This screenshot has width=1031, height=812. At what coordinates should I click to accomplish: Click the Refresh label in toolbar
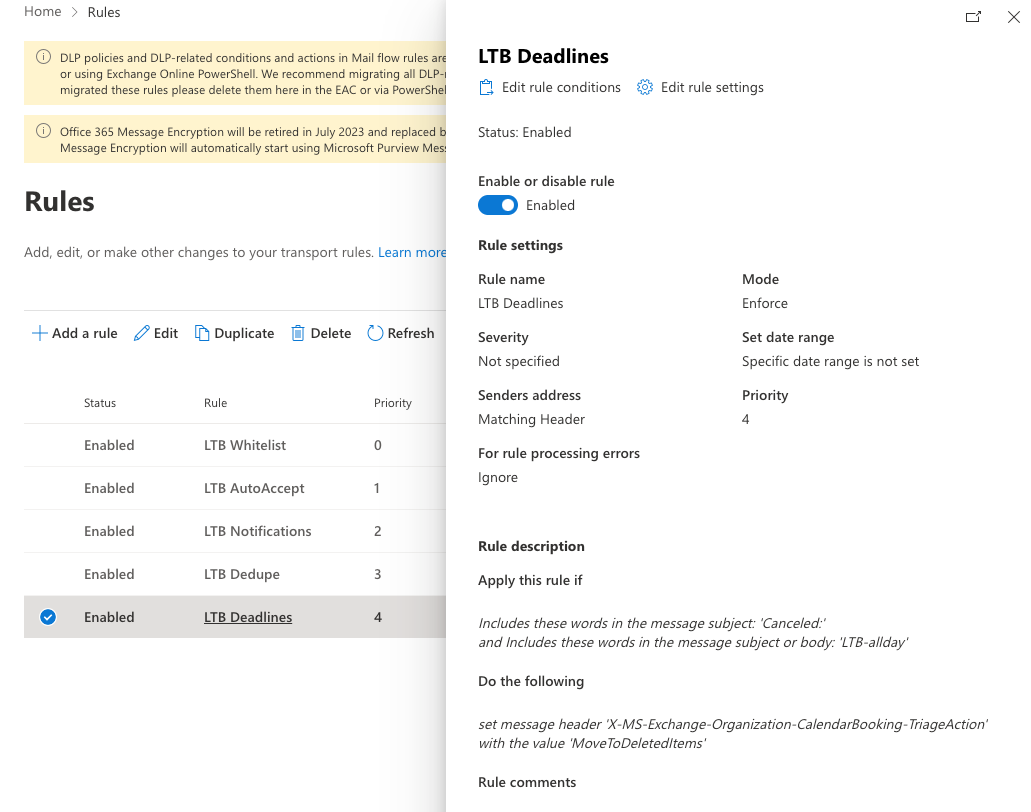411,333
